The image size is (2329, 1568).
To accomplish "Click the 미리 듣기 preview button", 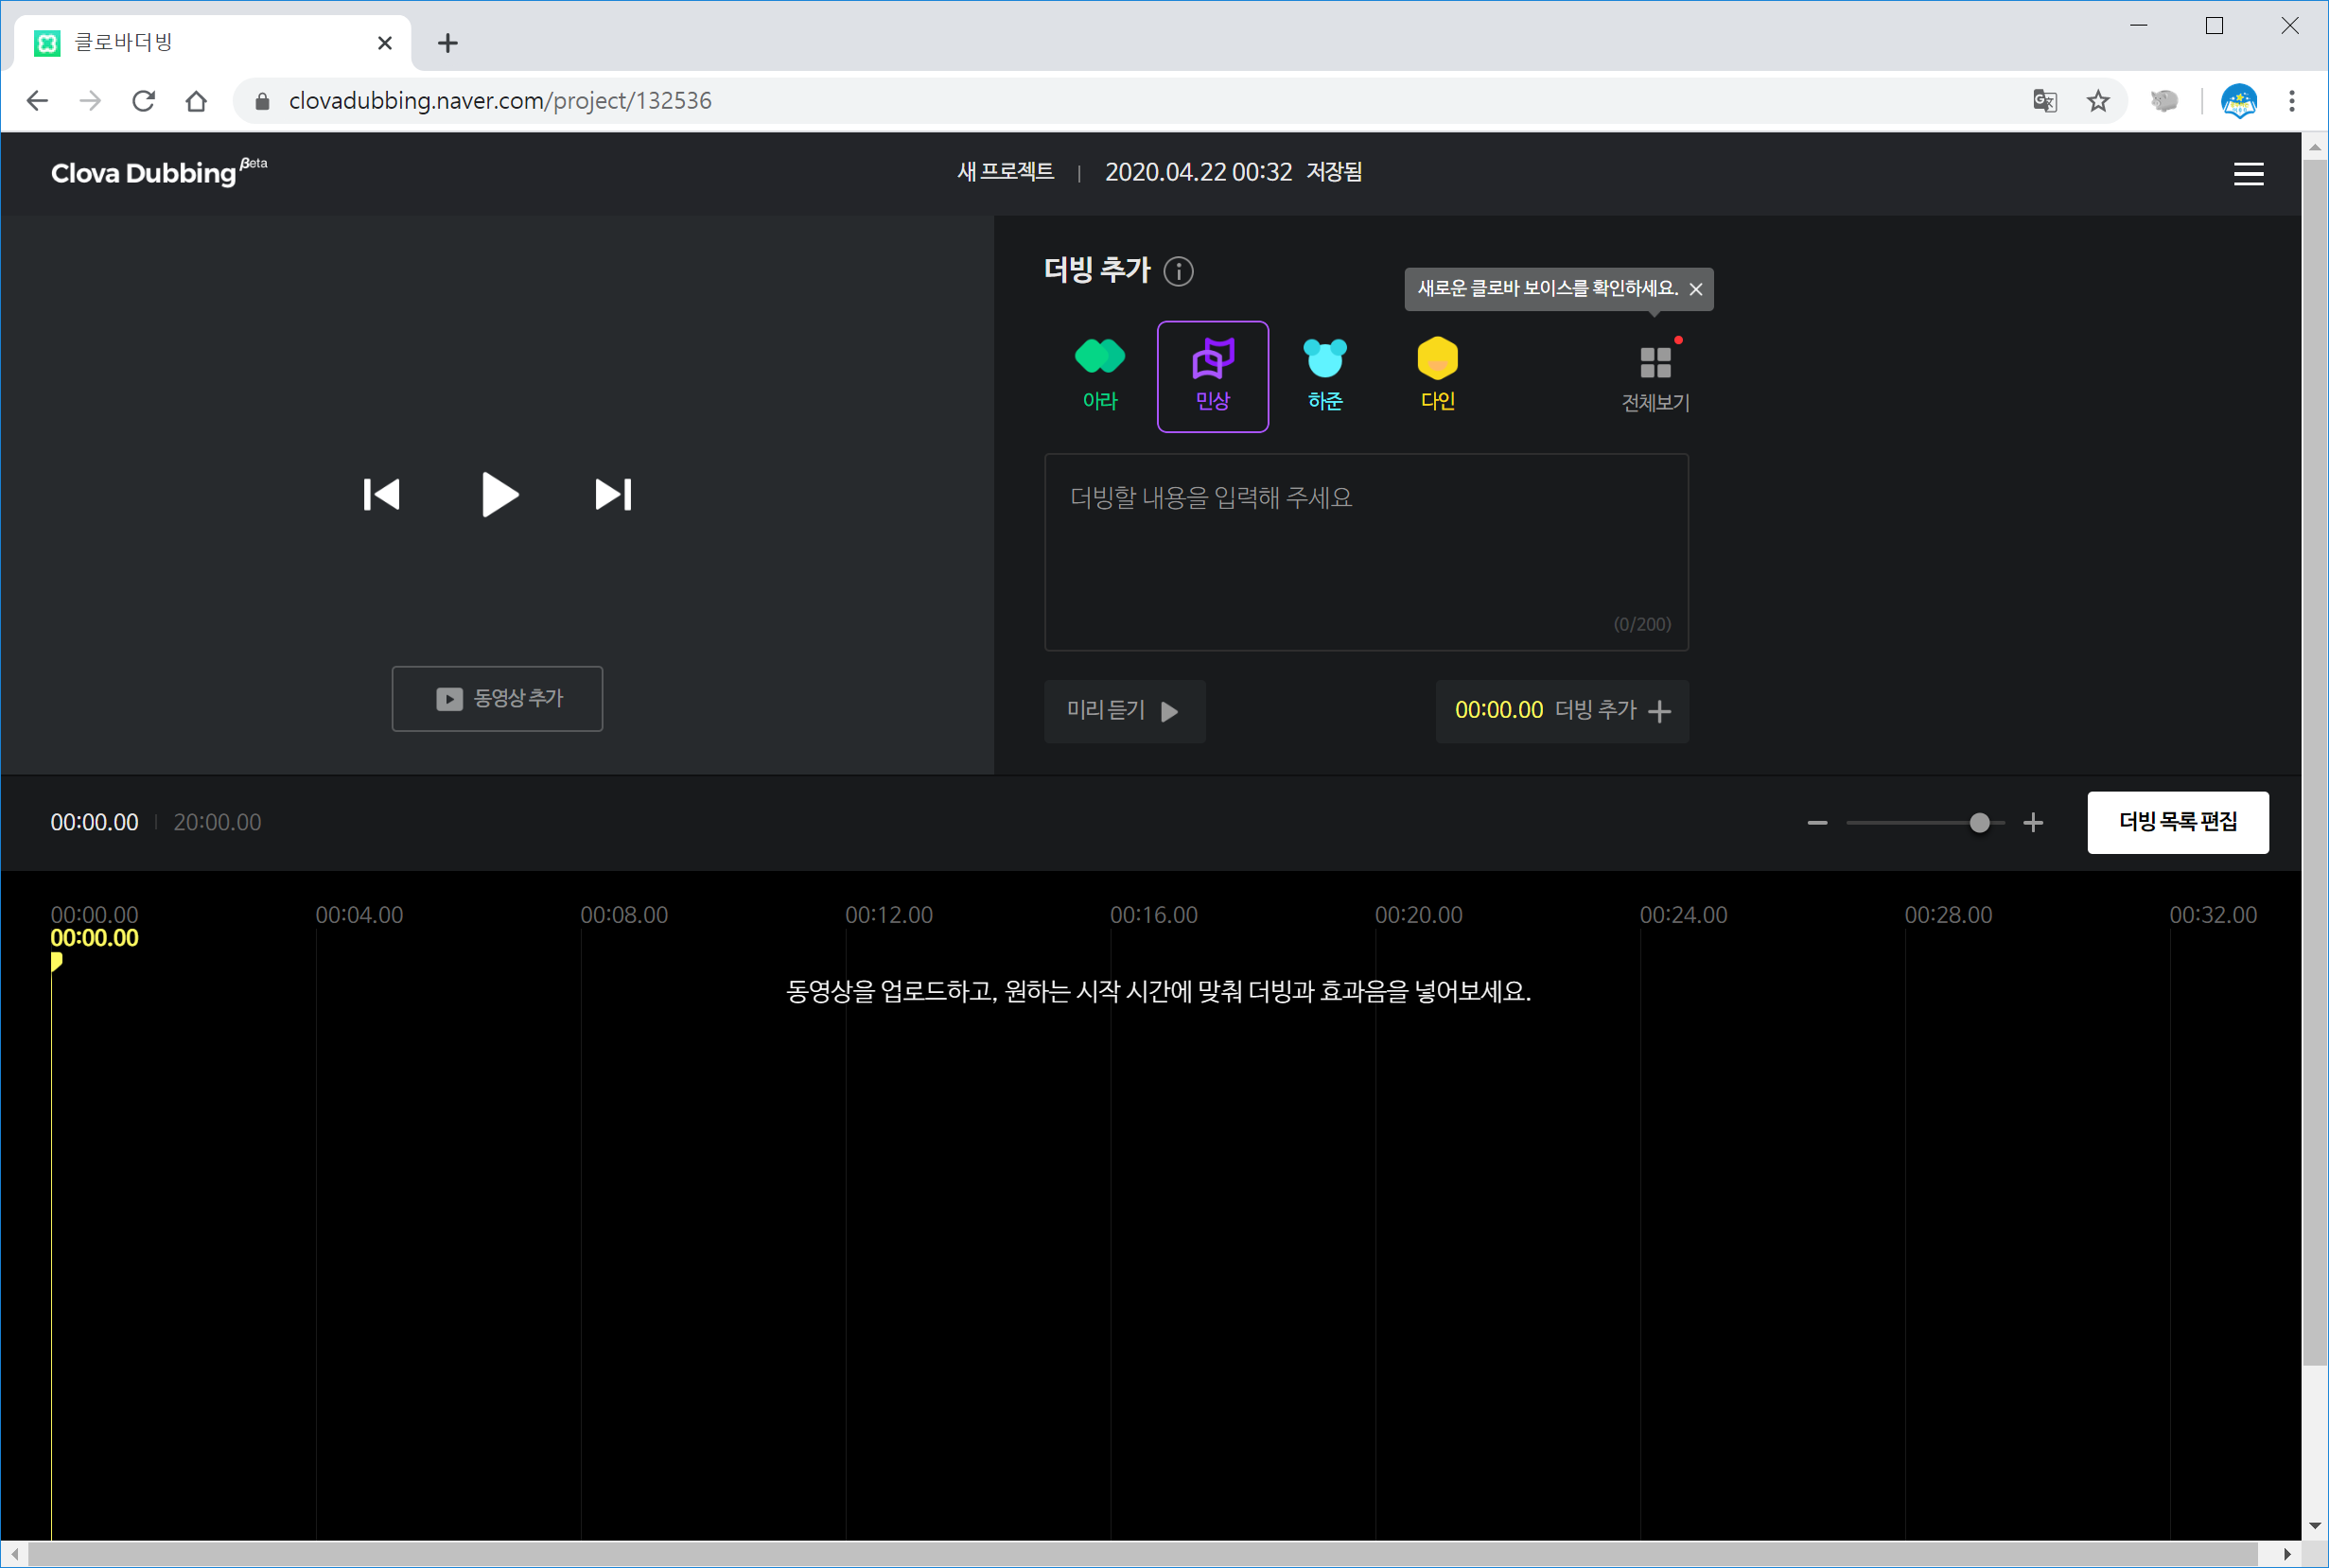I will click(x=1124, y=711).
